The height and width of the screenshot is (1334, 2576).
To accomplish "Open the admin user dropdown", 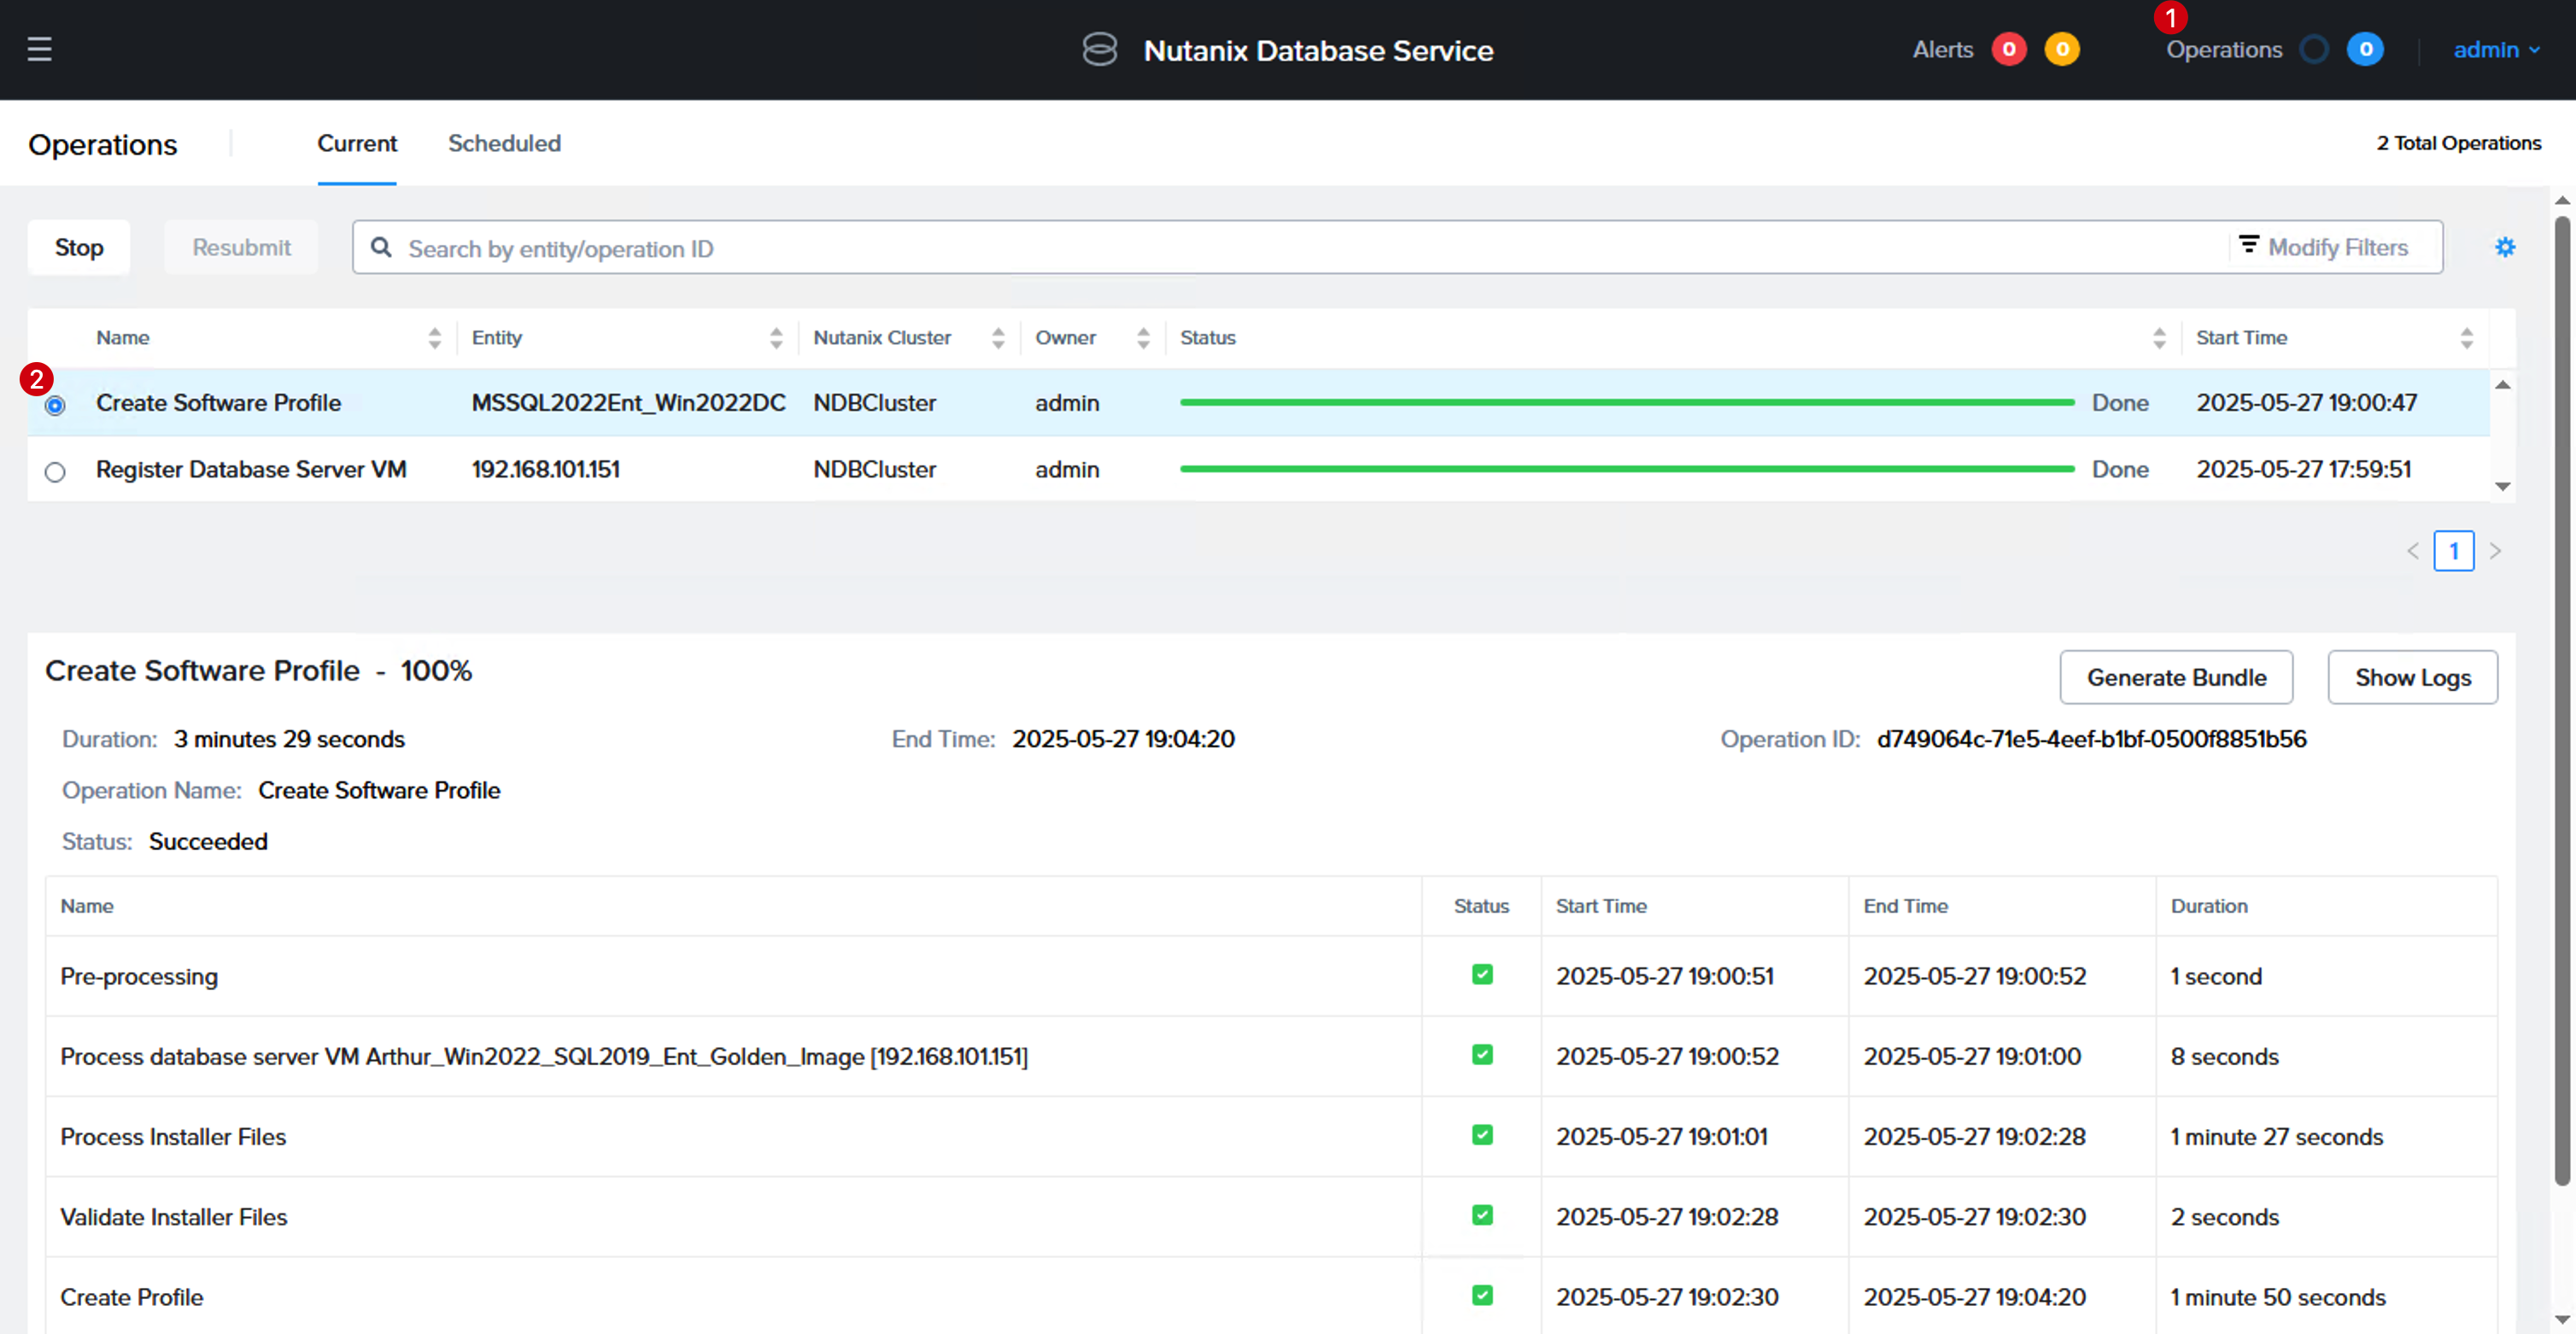I will (2496, 49).
